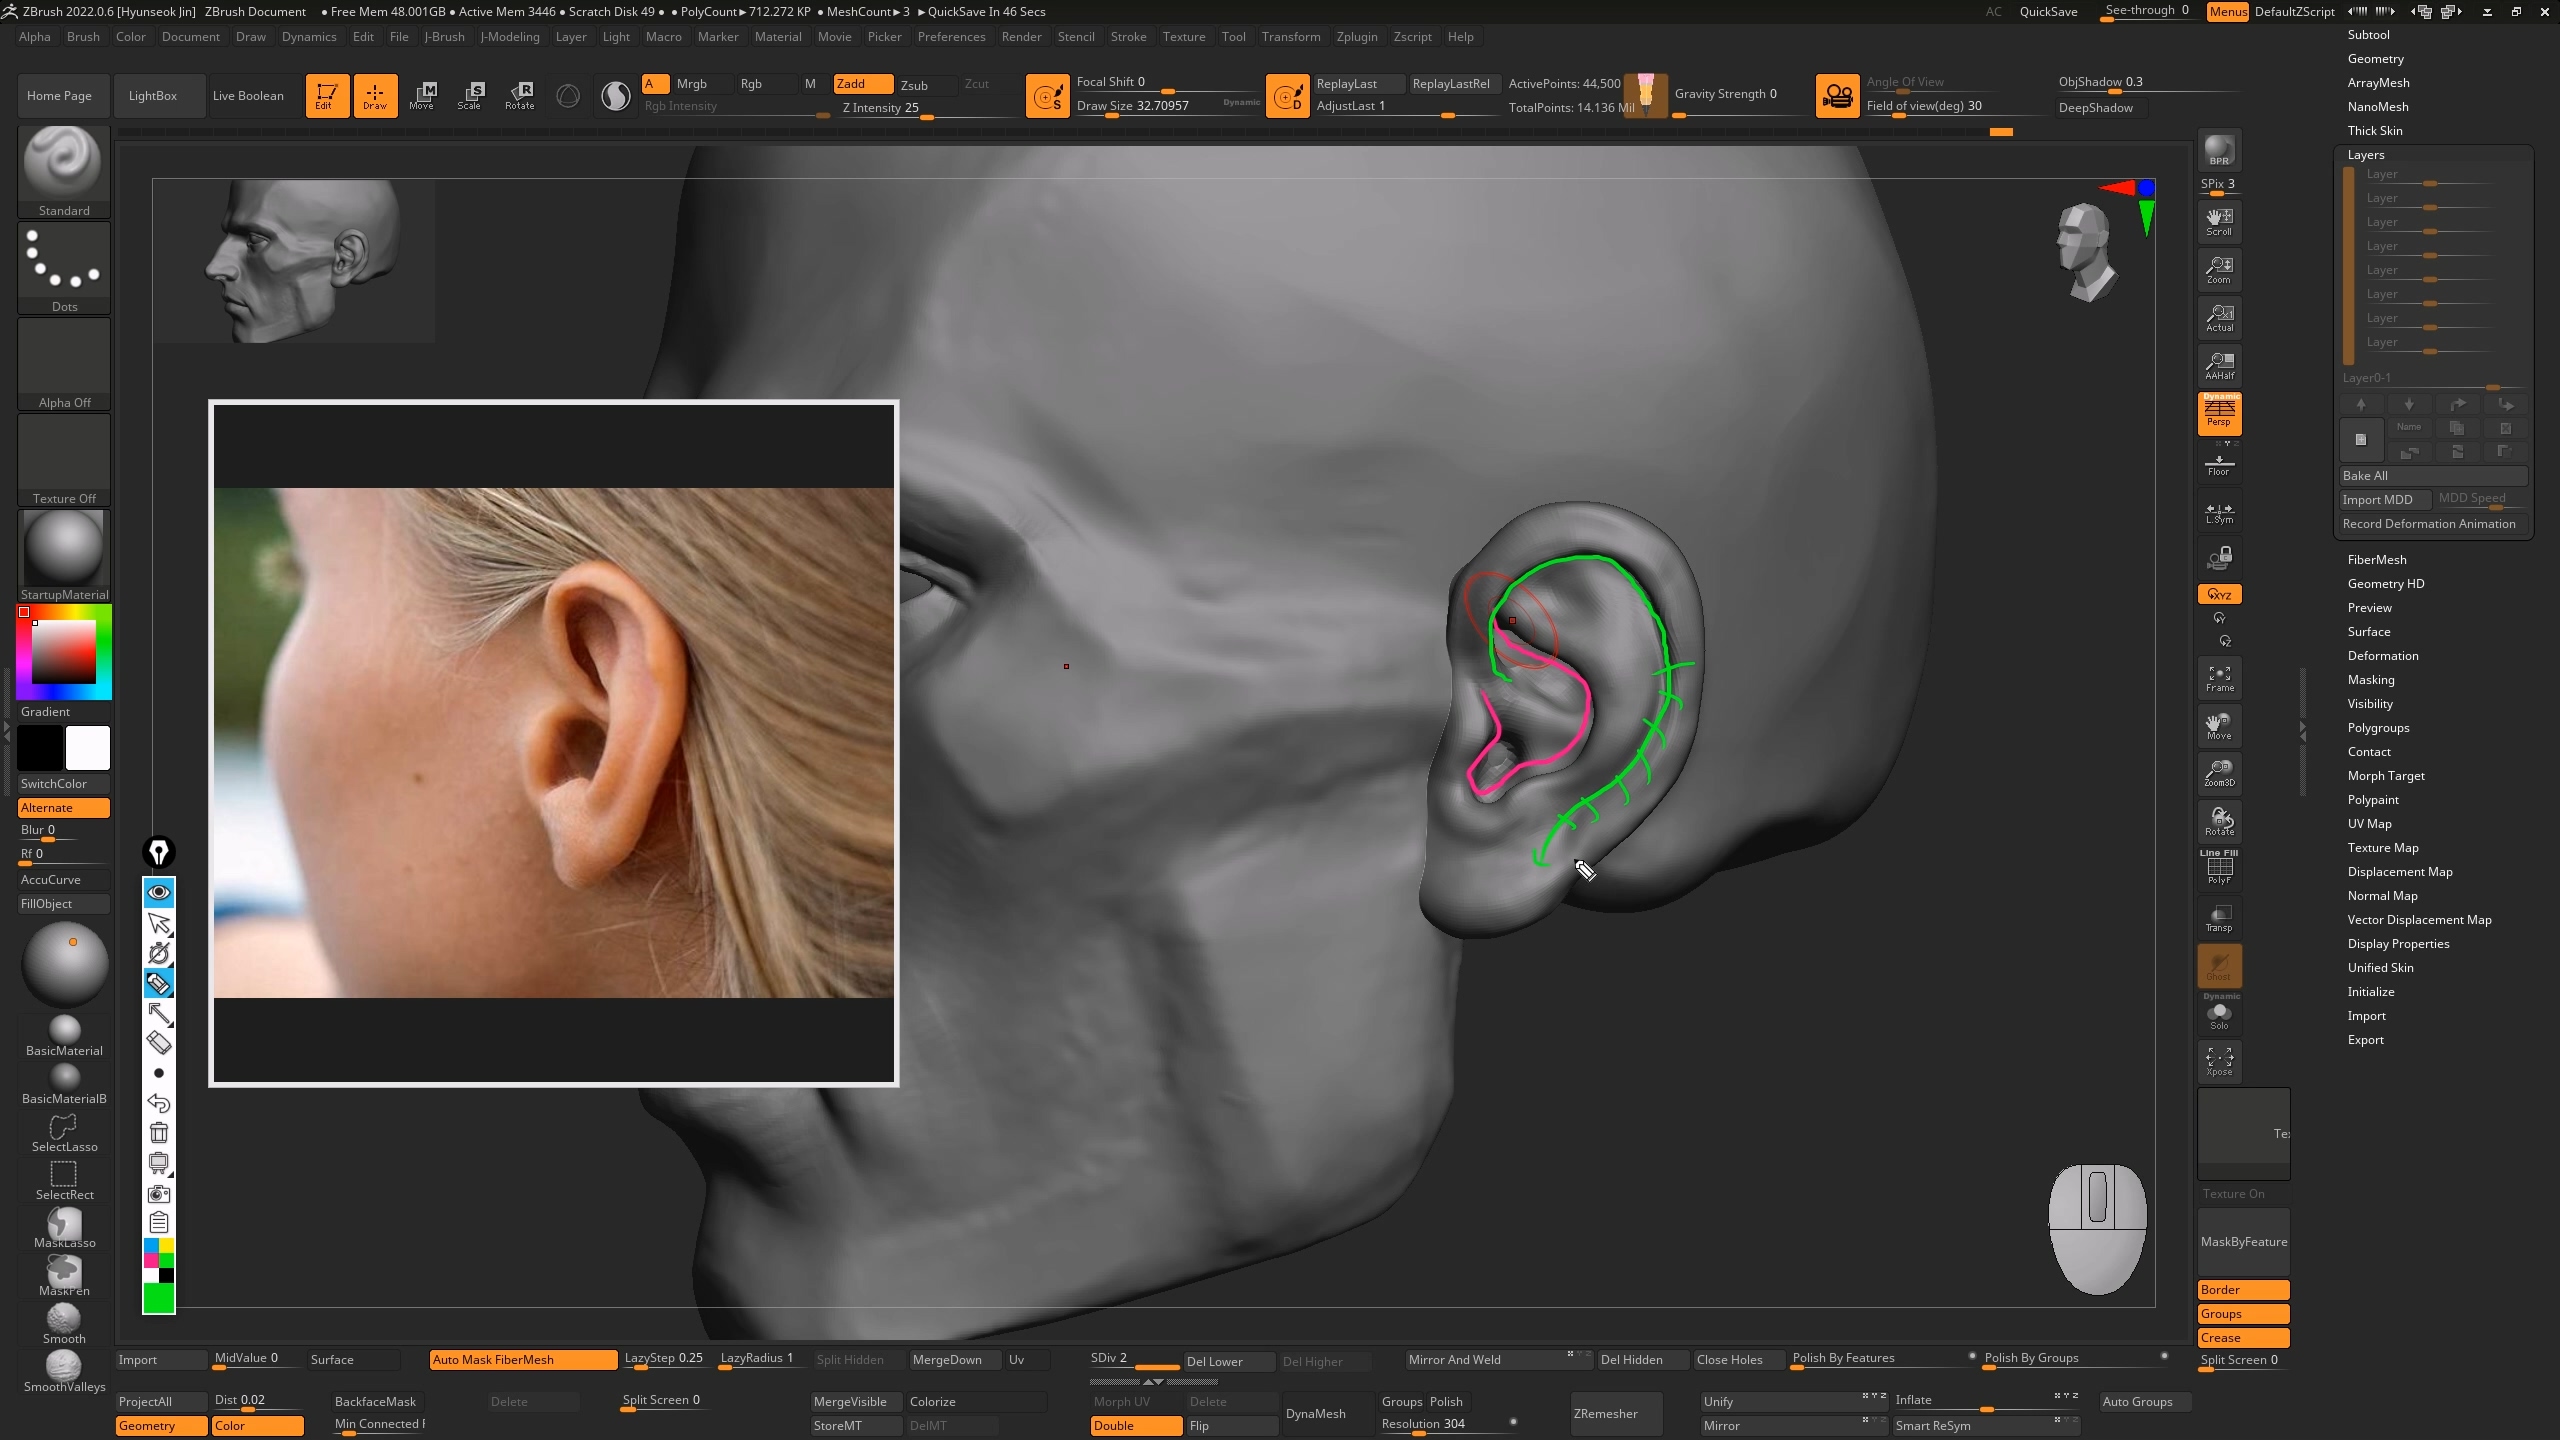
Task: Toggle the Floor grid icon
Action: pos(2219,463)
